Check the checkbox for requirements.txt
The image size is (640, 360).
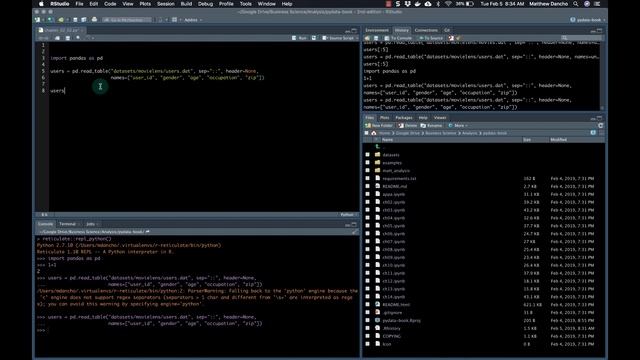pos(367,179)
